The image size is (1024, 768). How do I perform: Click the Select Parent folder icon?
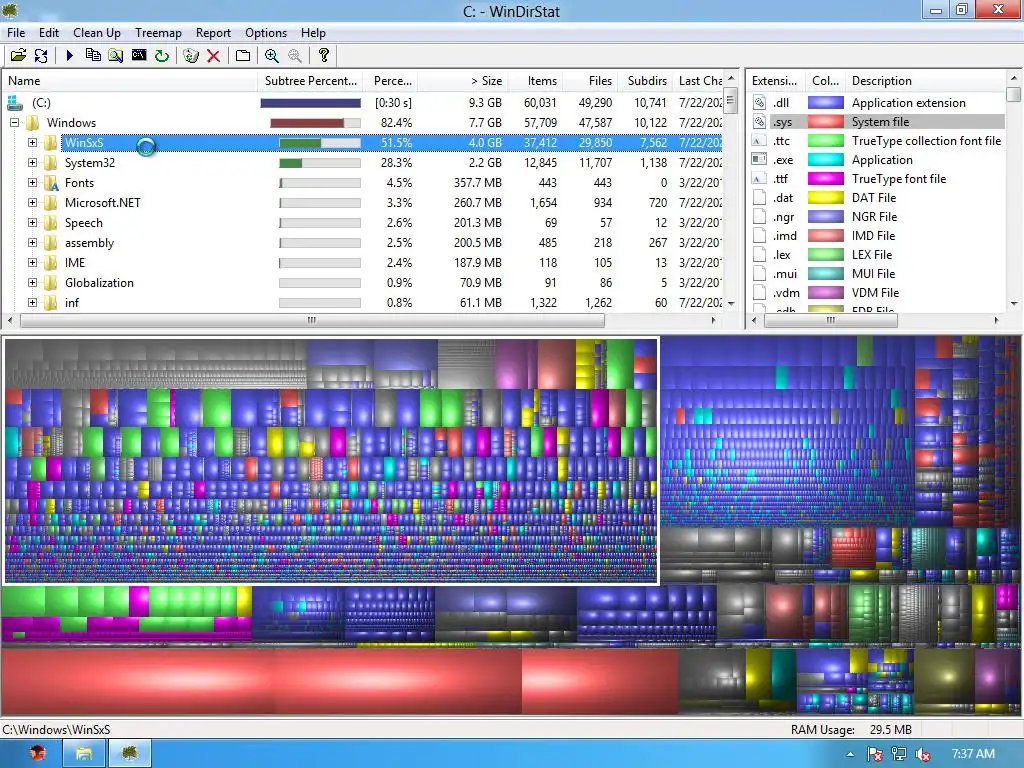click(243, 56)
